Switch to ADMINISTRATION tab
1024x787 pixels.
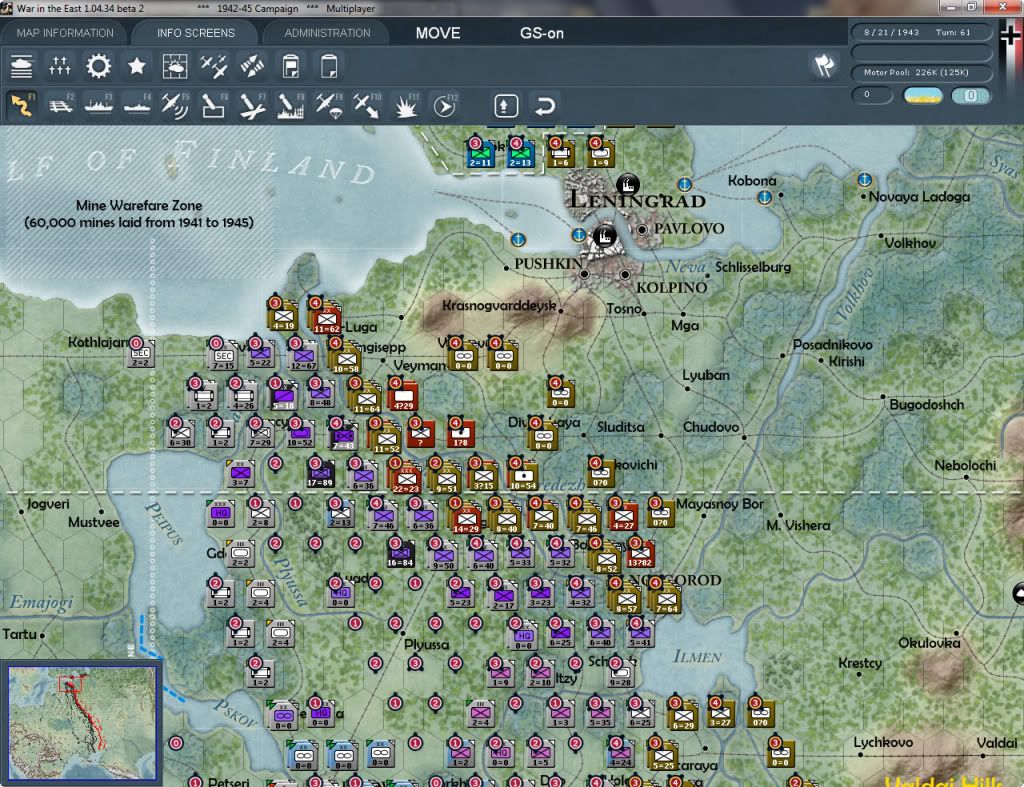click(327, 33)
